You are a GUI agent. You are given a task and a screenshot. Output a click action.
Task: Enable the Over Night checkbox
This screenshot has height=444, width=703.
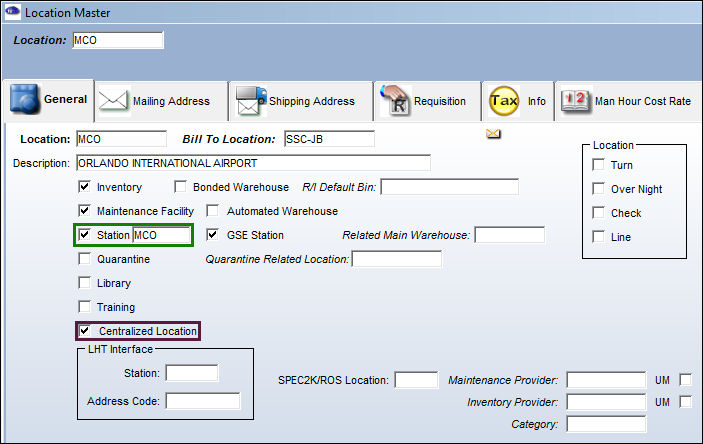pyautogui.click(x=599, y=188)
